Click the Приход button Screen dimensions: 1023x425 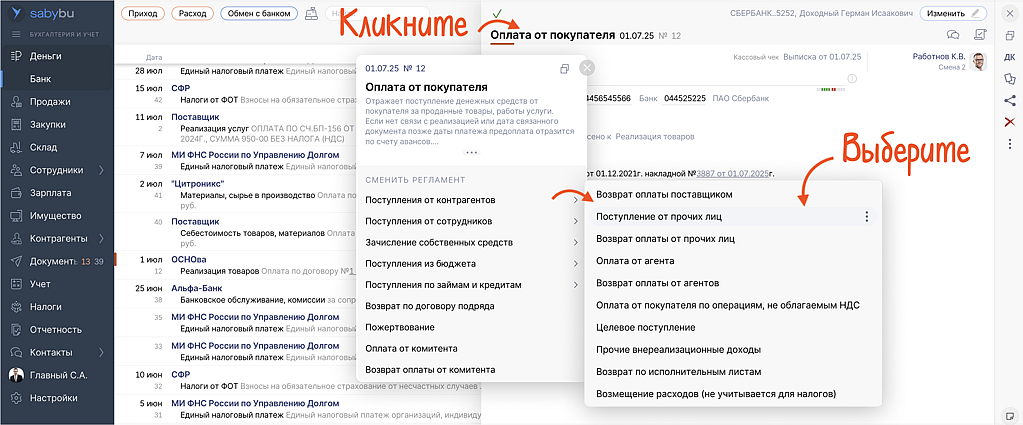coord(142,14)
